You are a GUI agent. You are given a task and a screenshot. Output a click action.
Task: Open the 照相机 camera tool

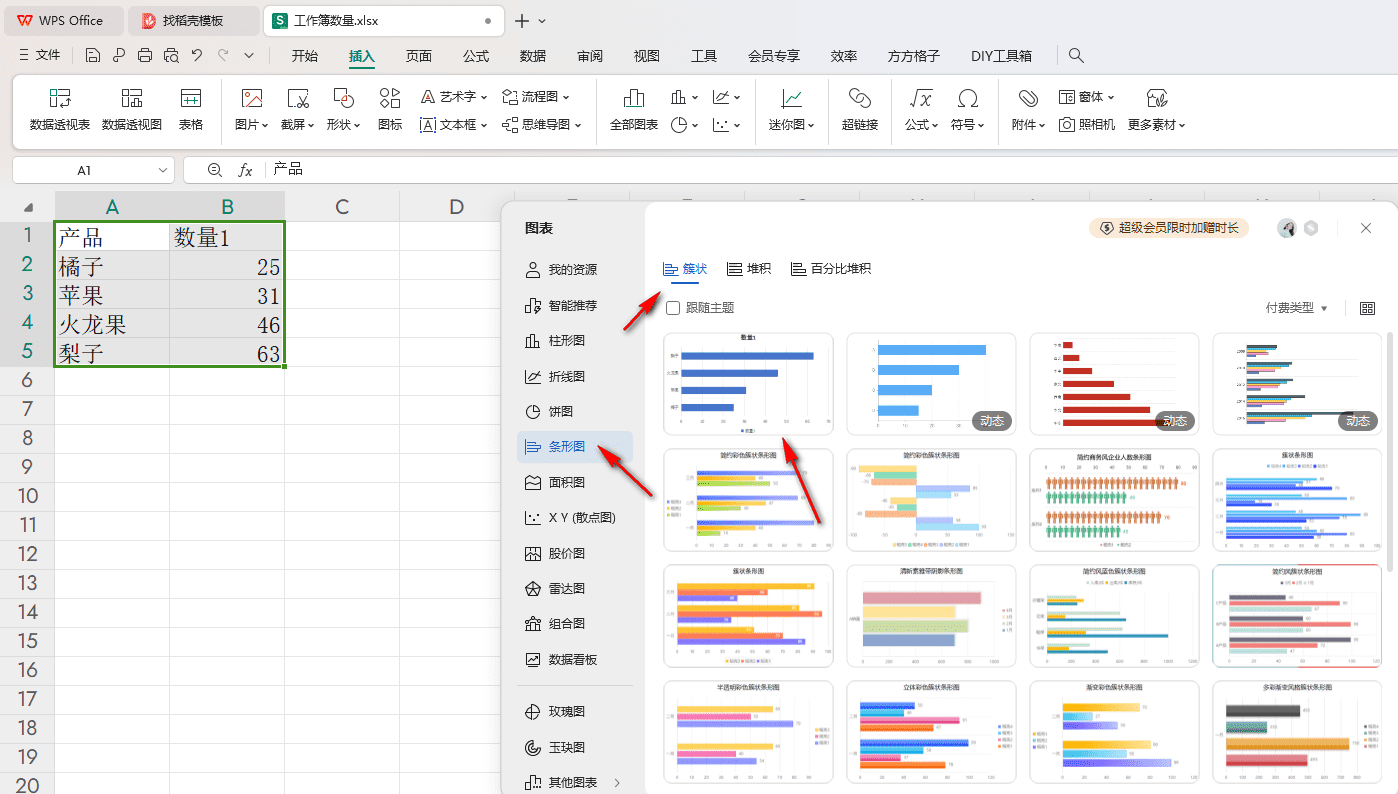point(1087,125)
